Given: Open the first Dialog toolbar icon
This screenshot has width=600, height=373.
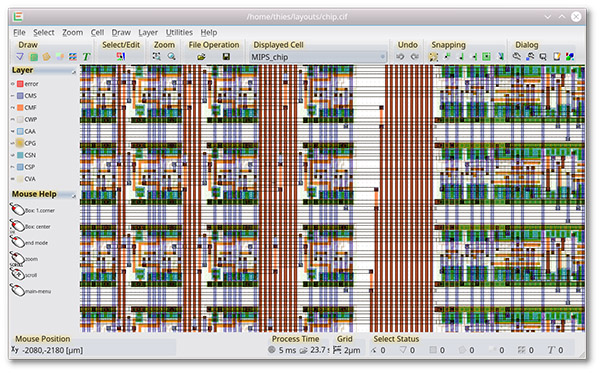Looking at the screenshot, I should [517, 57].
